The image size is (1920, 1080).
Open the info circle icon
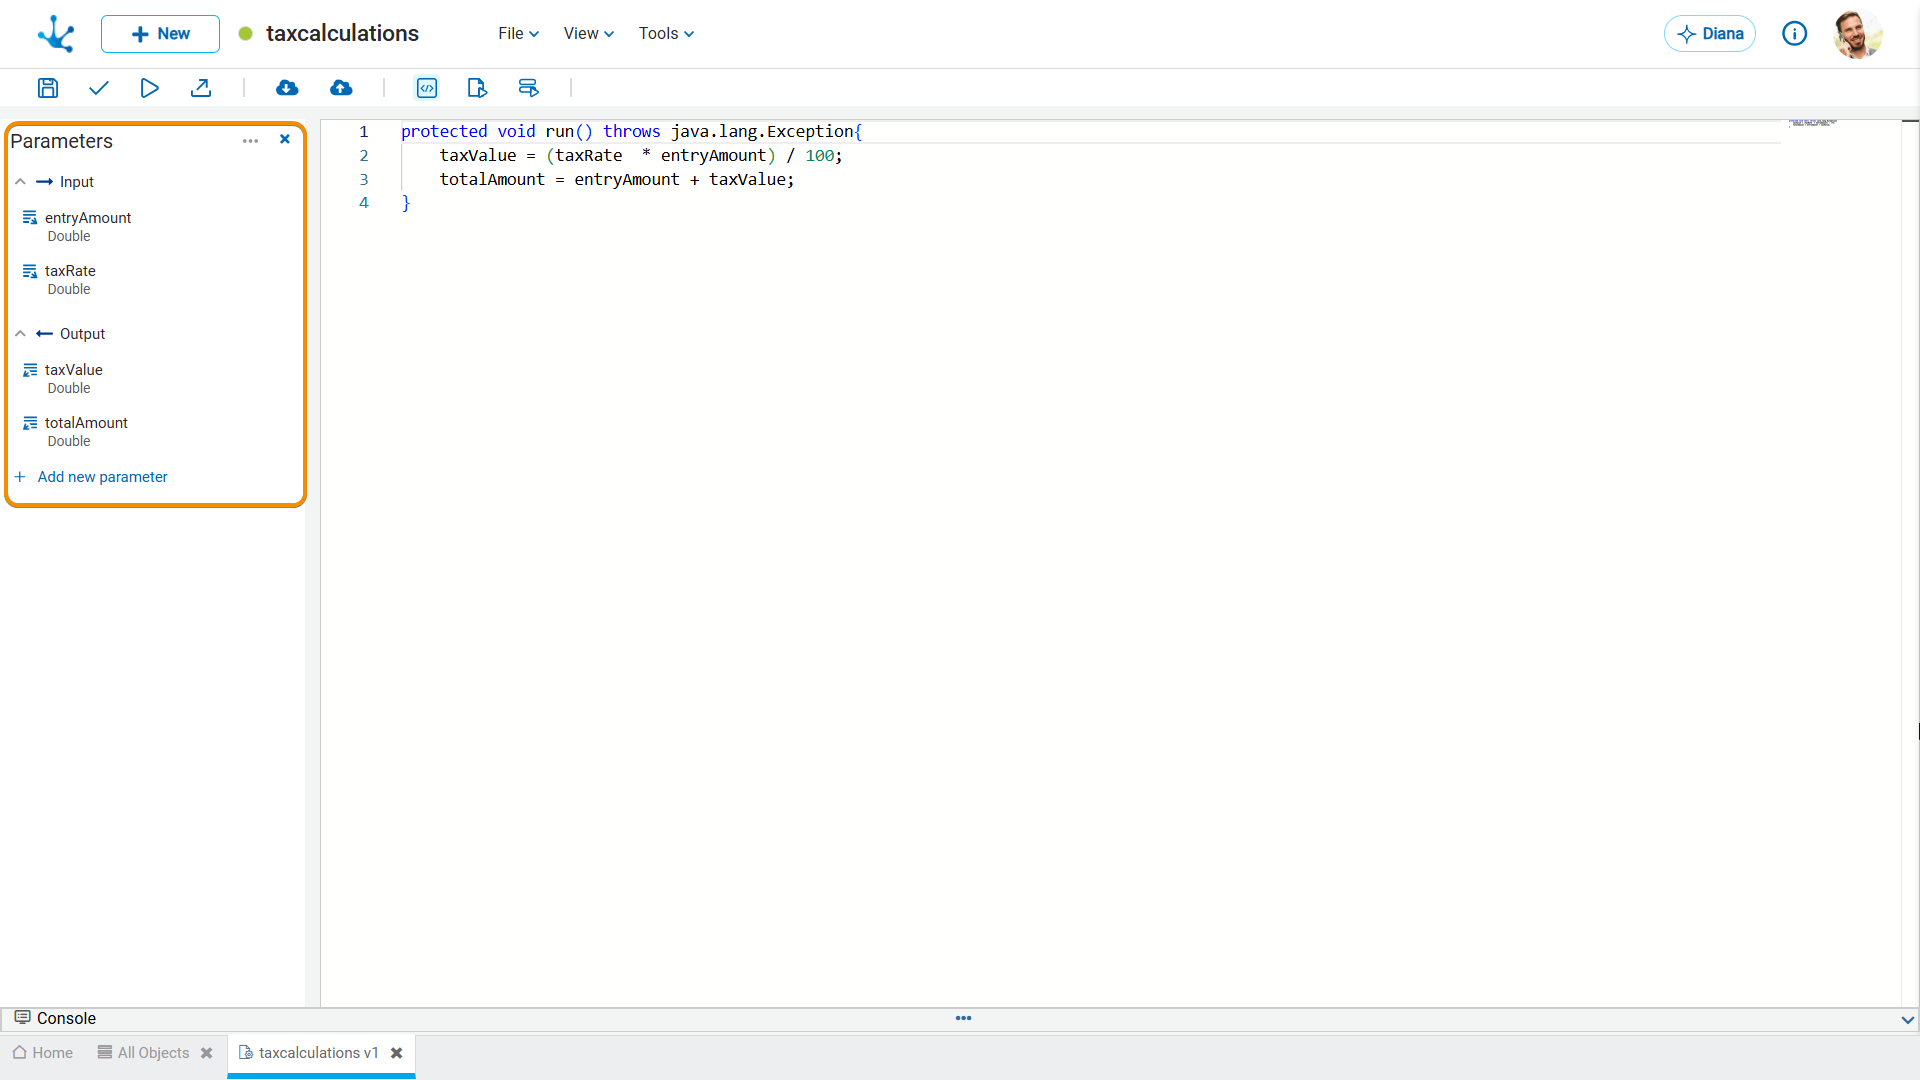tap(1794, 34)
